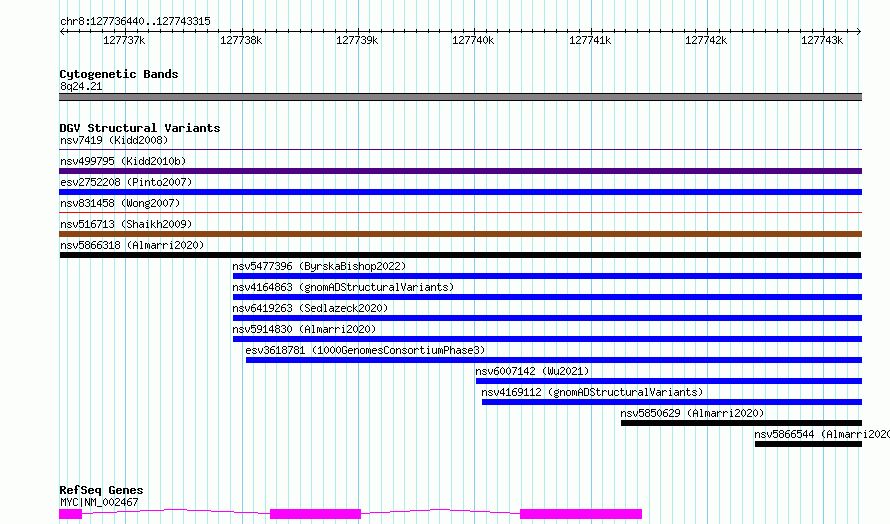This screenshot has height=524, width=890.
Task: Click the blue nsv5914830 variant bar
Action: [x=547, y=339]
